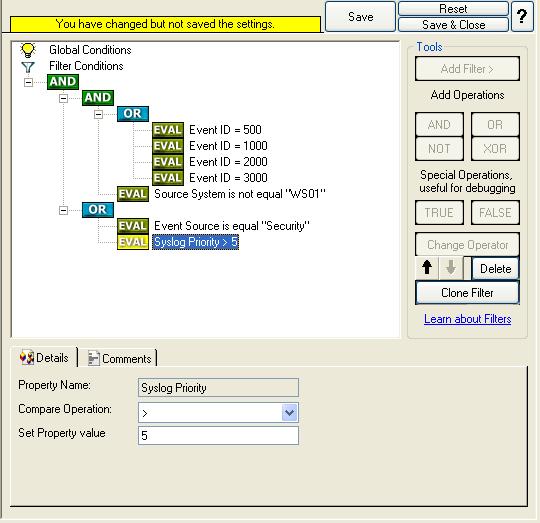Click the Set Property value field
Viewport: 540px width, 523px height.
218,436
